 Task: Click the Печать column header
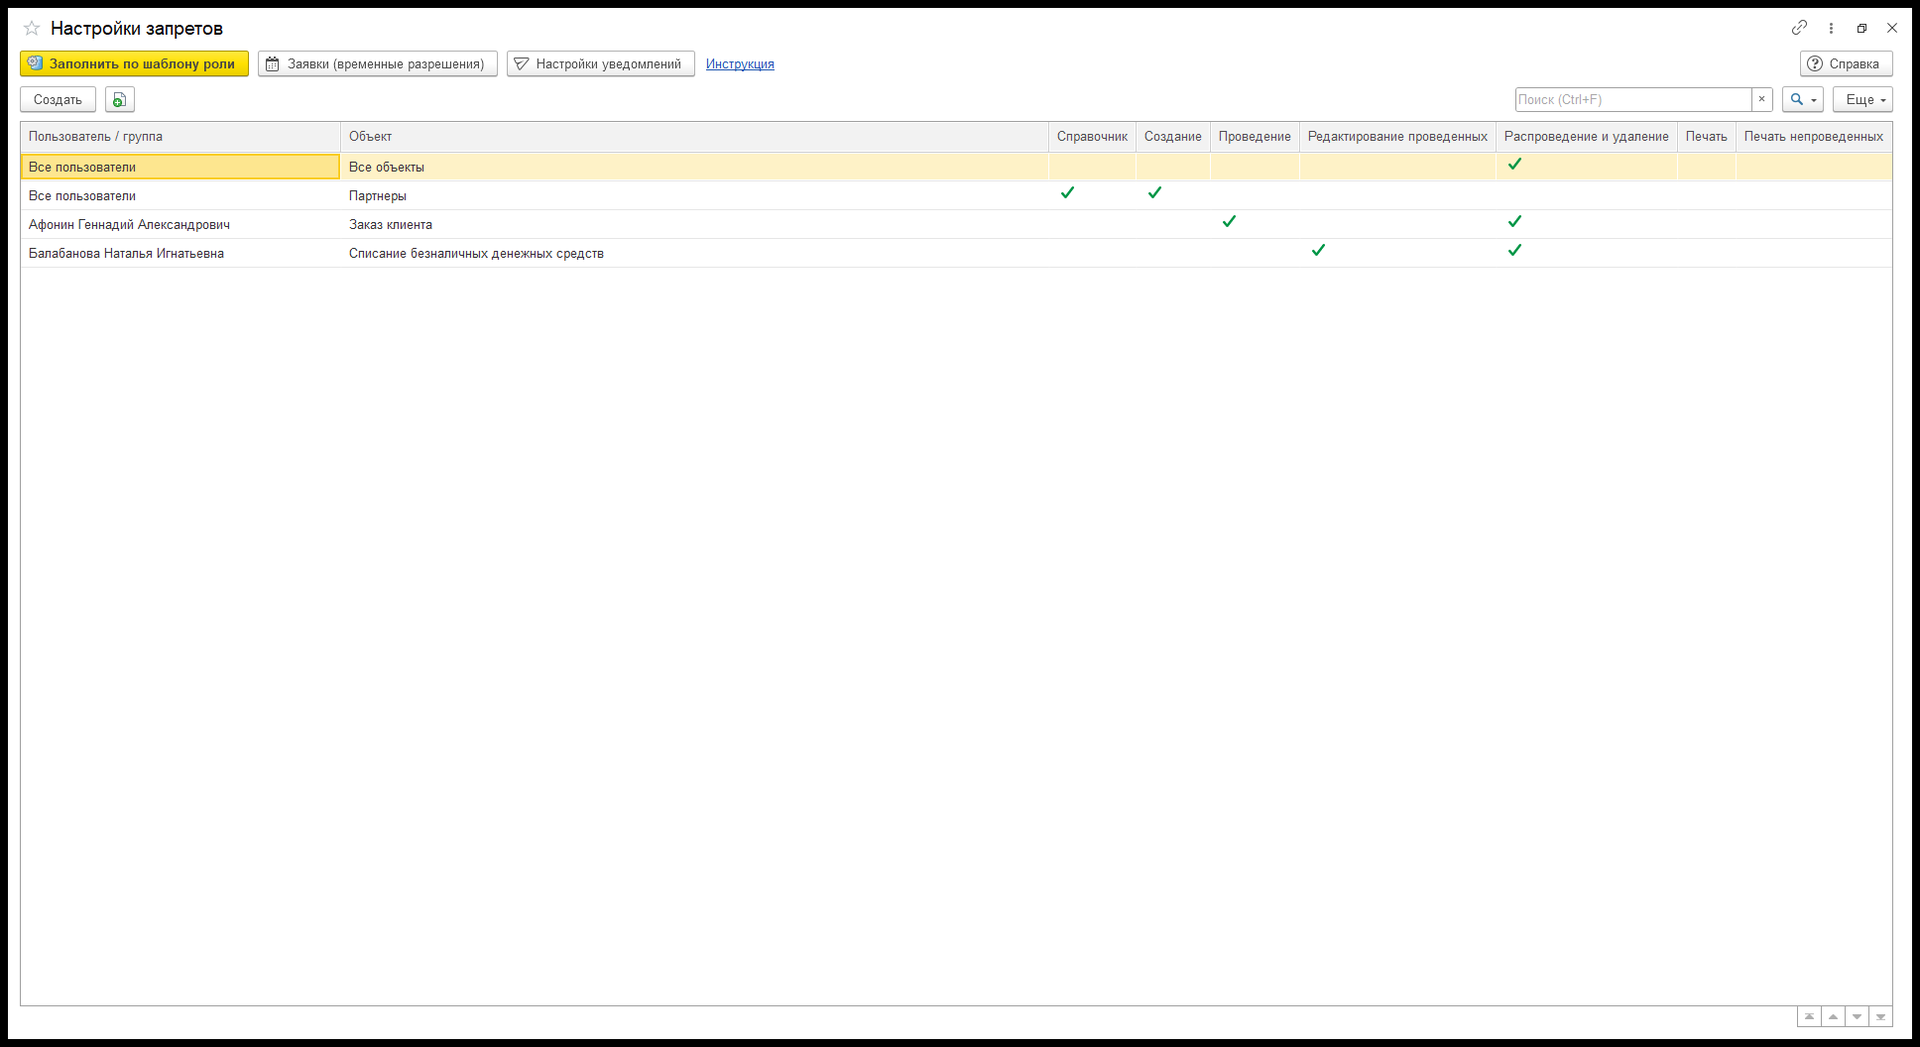tap(1706, 137)
